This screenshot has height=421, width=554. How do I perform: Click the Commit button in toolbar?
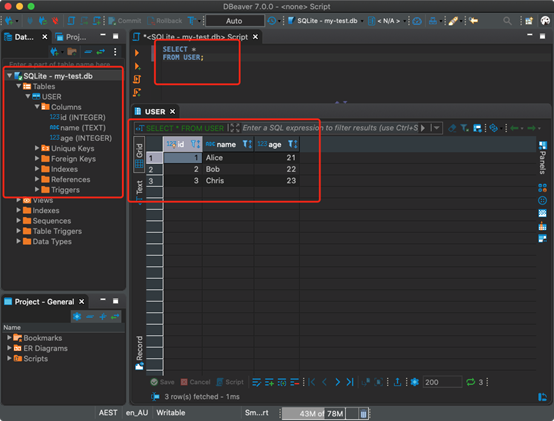pyautogui.click(x=125, y=21)
